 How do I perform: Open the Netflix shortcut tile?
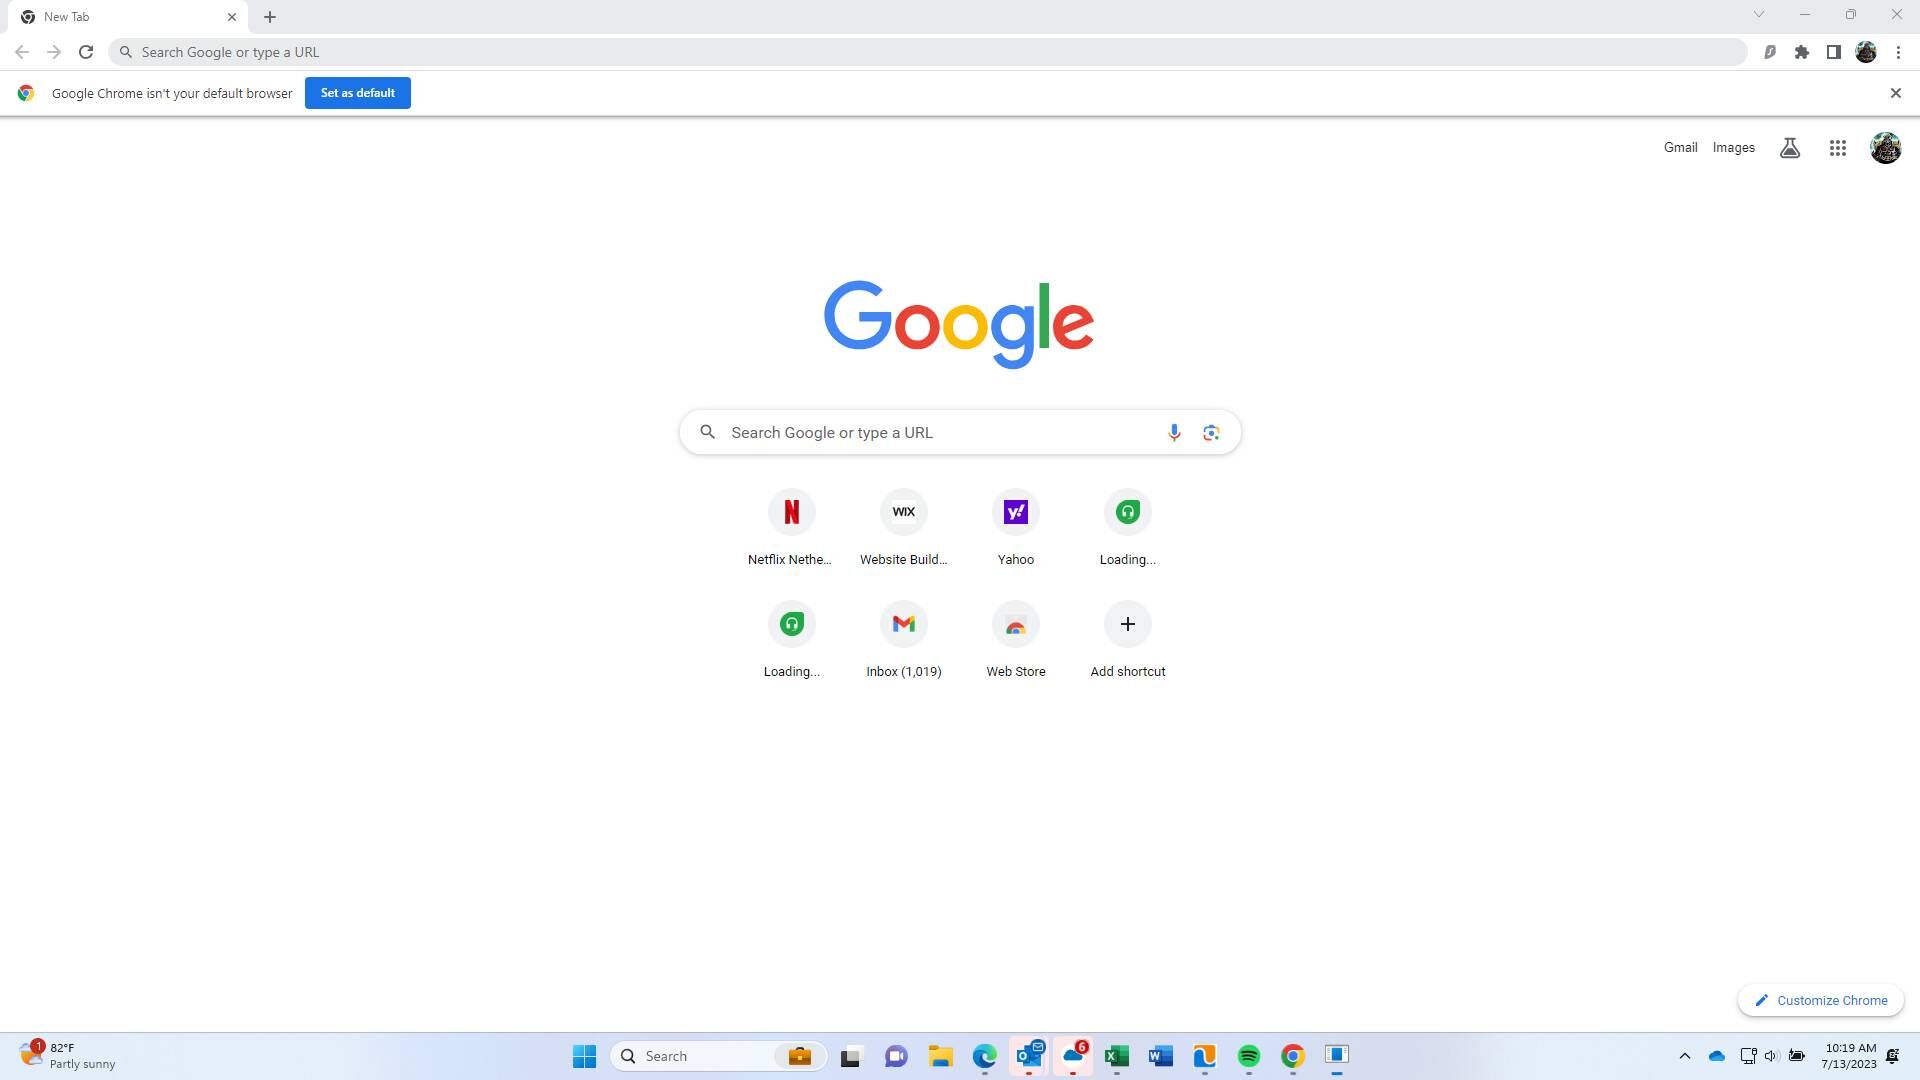[x=791, y=528]
